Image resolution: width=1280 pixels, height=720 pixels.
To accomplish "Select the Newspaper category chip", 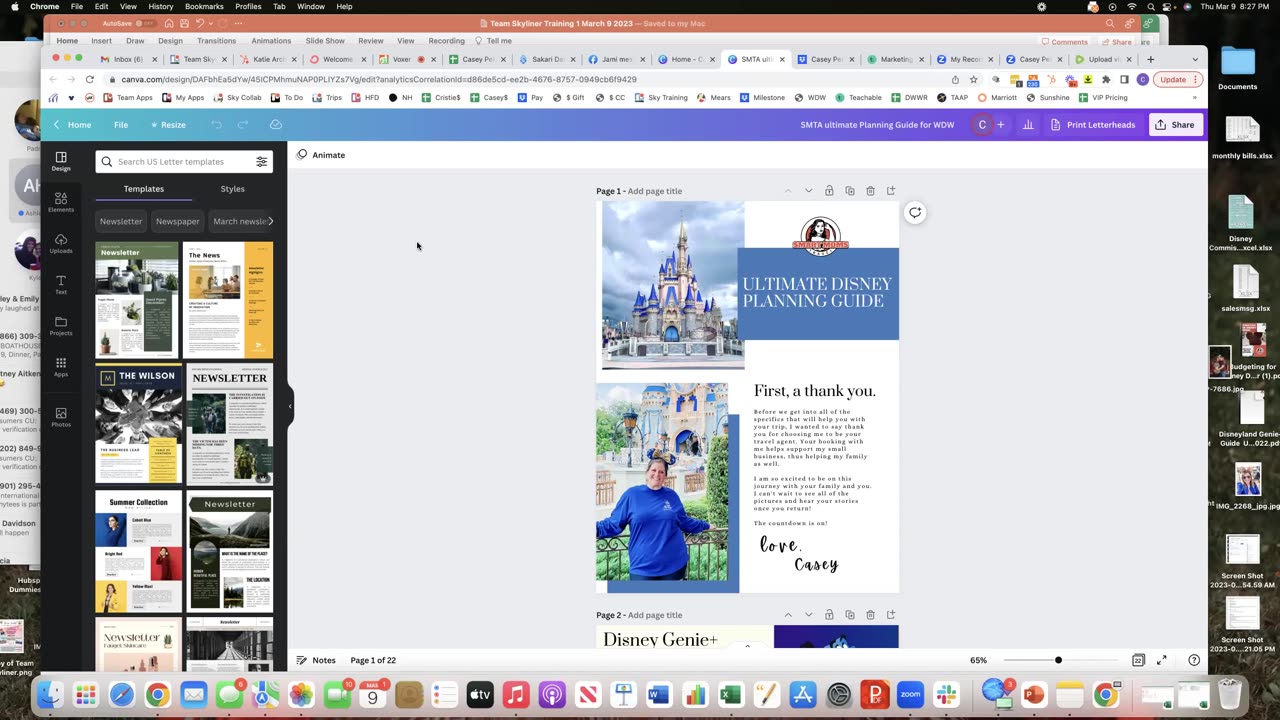I will coord(178,221).
